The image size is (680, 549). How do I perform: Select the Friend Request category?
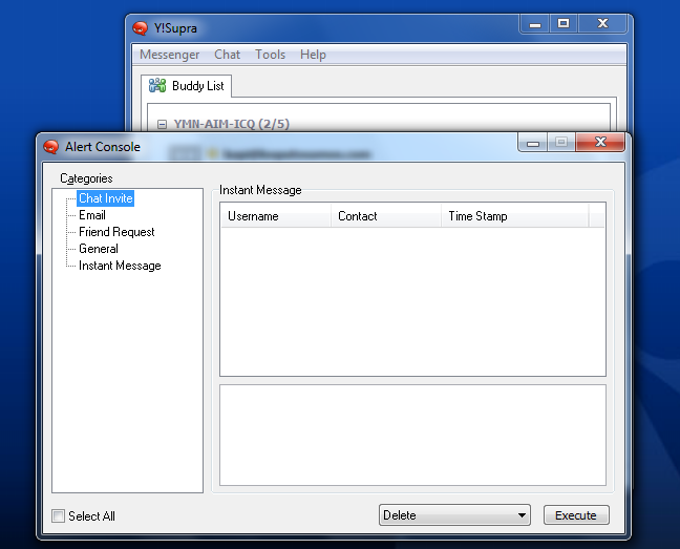(116, 232)
